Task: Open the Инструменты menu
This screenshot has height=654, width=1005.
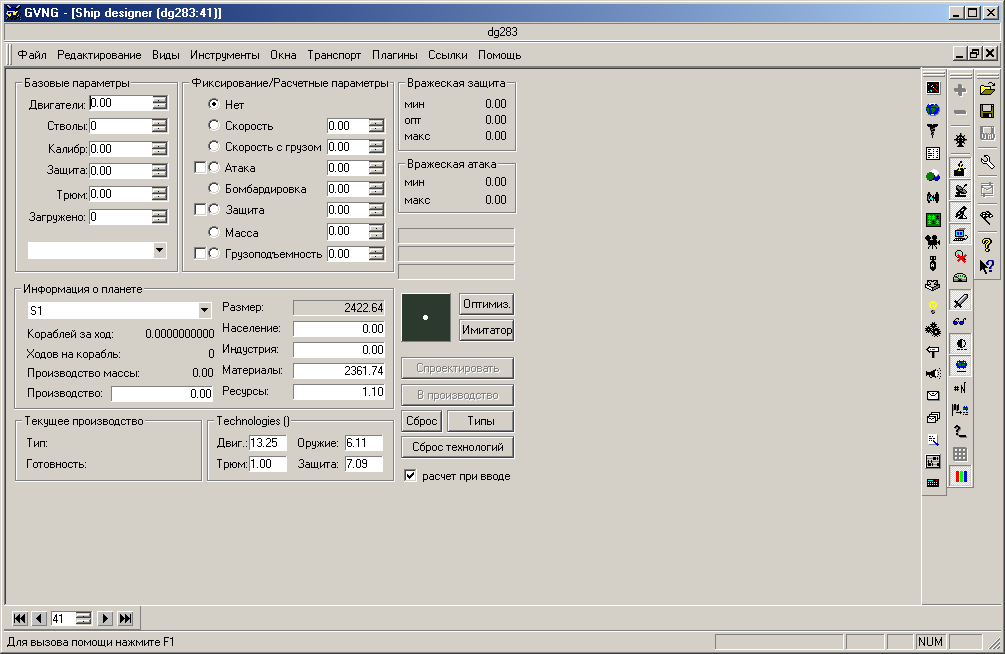Action: point(224,55)
